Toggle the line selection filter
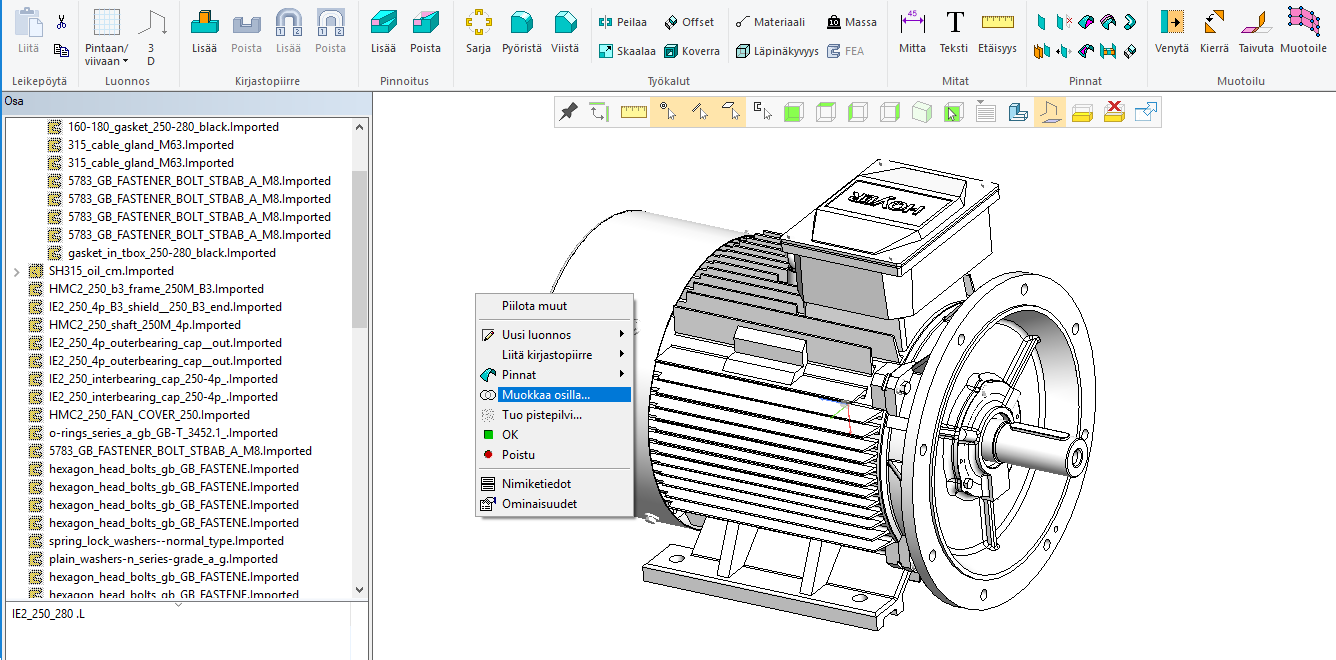The image size is (1336, 660). coord(699,113)
